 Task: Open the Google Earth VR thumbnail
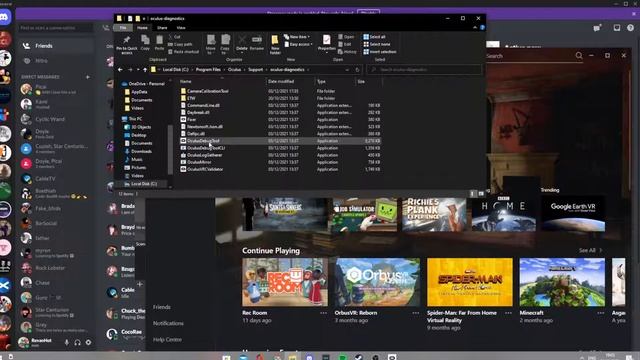pos(573,214)
